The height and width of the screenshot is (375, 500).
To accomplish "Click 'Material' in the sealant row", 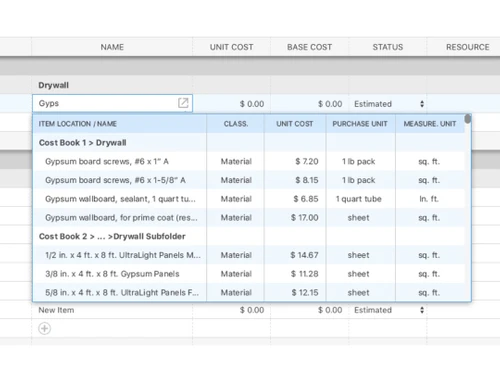I will [x=236, y=199].
